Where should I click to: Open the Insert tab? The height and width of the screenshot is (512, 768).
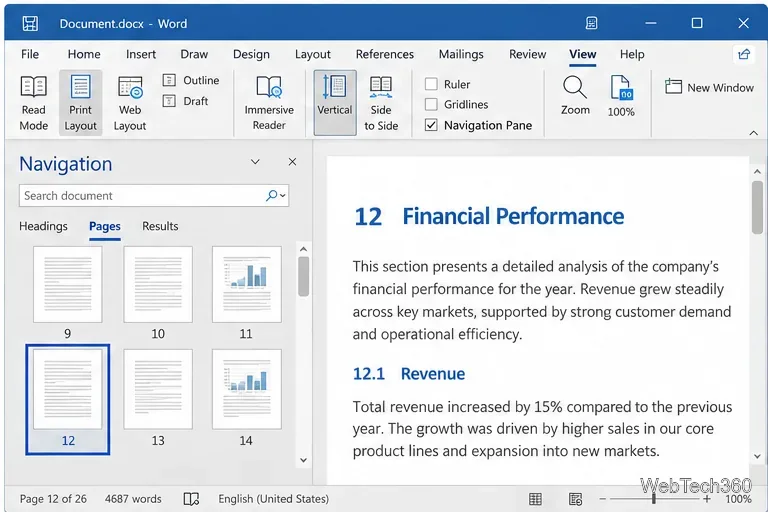141,54
